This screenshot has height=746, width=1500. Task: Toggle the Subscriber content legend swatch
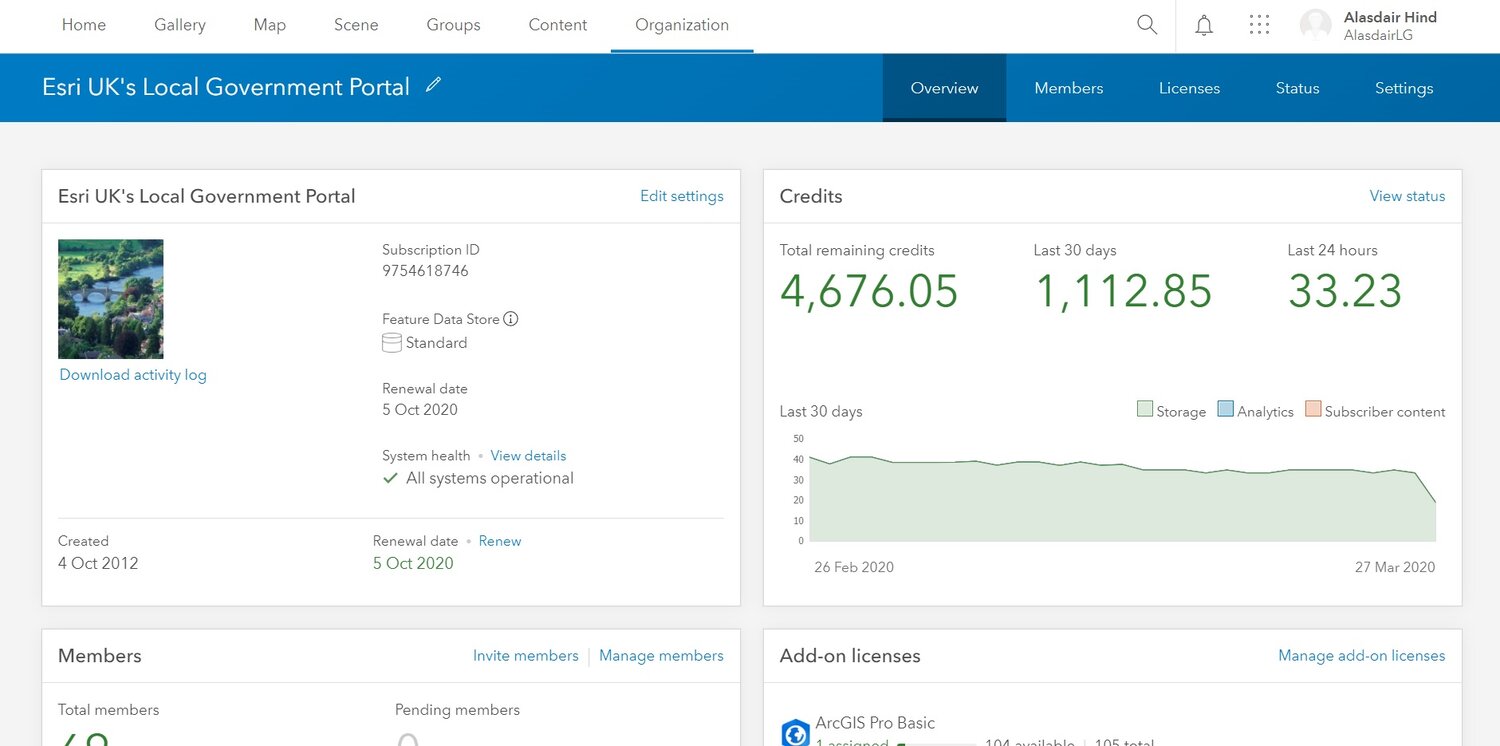pyautogui.click(x=1313, y=409)
